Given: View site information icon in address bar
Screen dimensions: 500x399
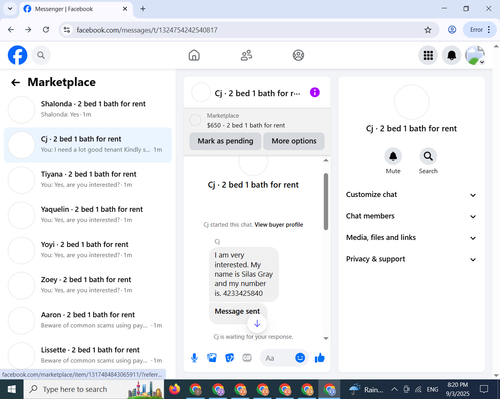Looking at the screenshot, I should click(67, 30).
